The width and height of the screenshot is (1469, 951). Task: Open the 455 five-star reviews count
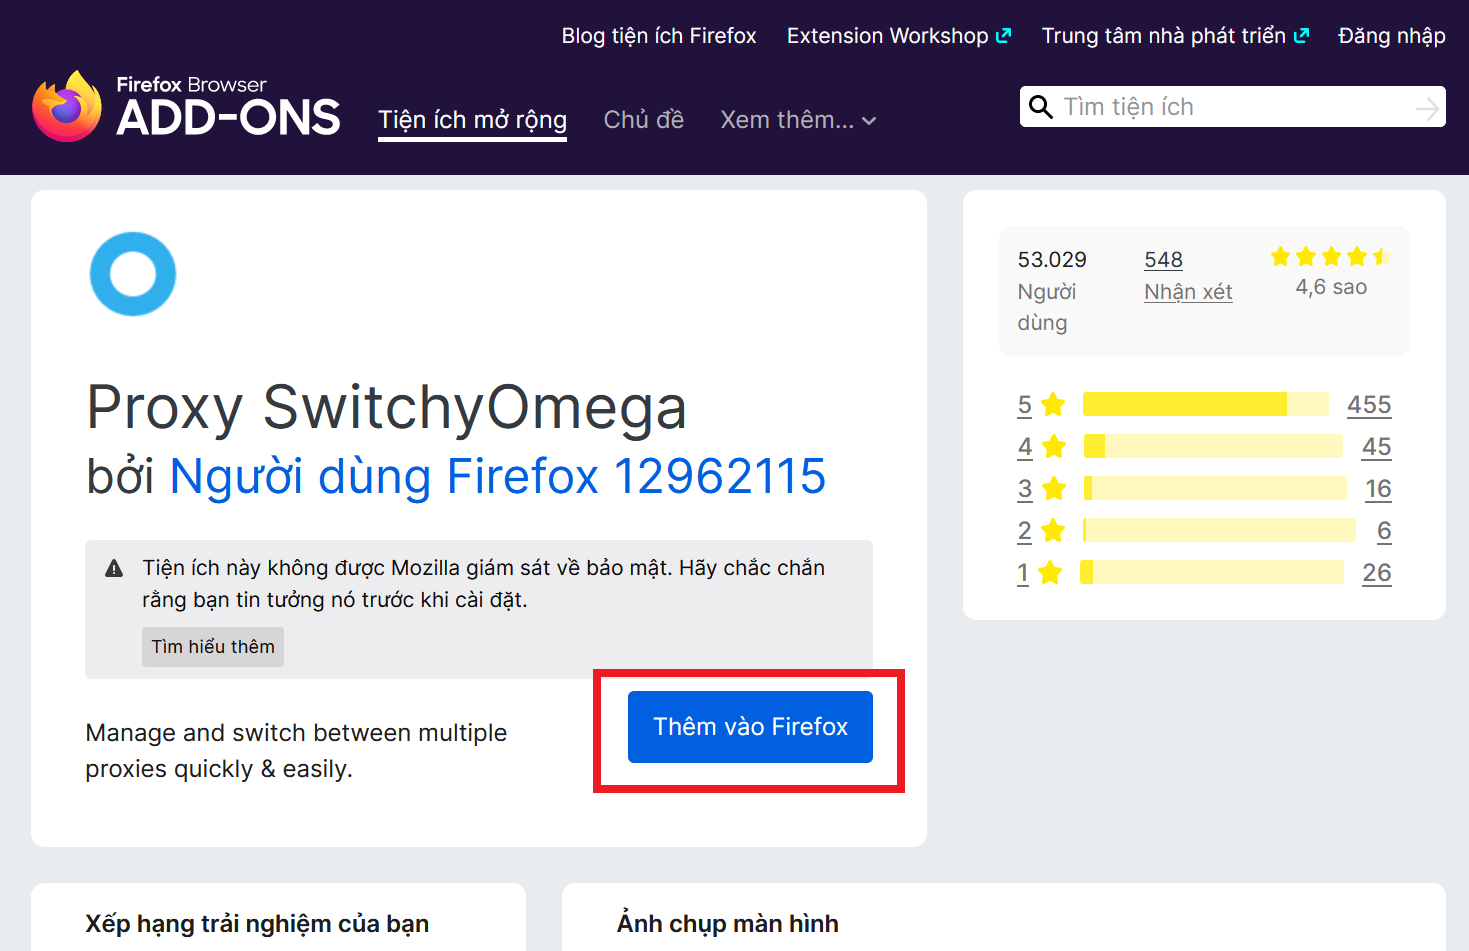(1369, 405)
